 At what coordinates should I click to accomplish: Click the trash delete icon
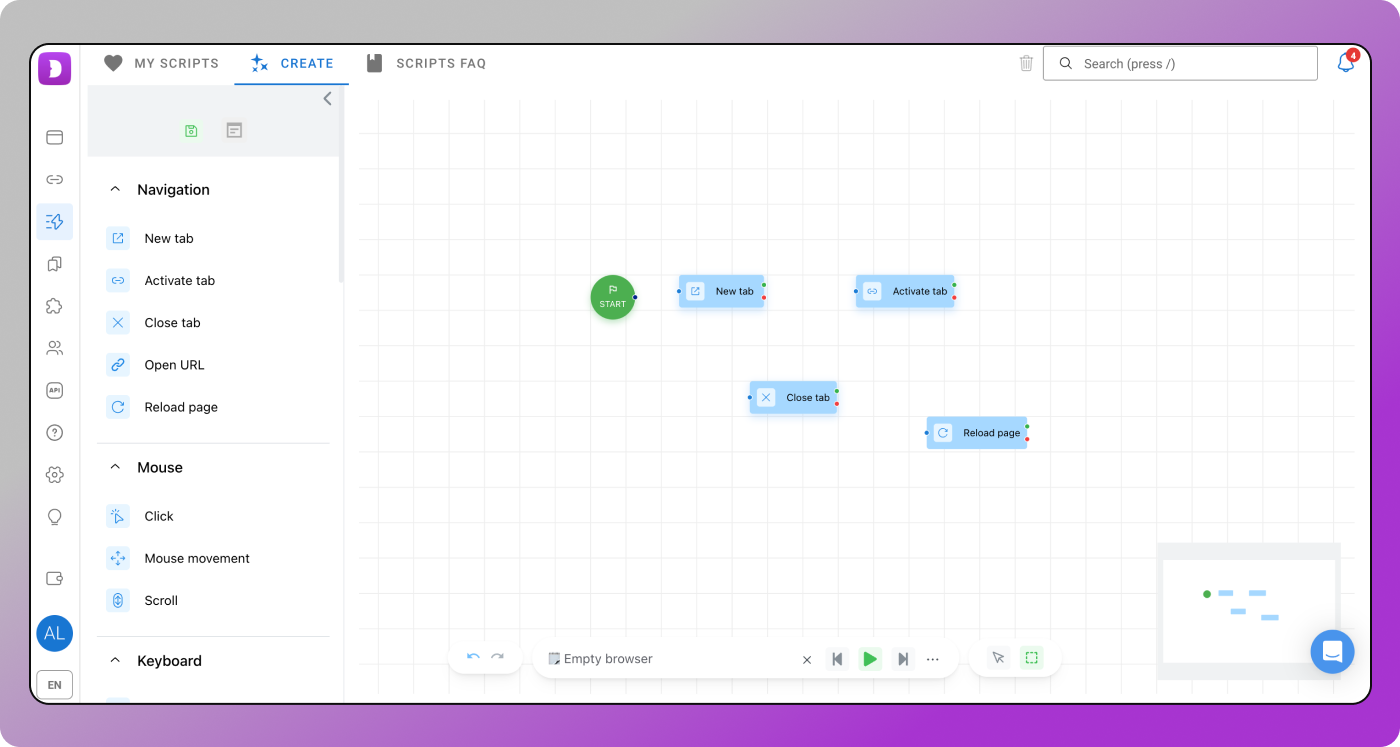click(1026, 63)
